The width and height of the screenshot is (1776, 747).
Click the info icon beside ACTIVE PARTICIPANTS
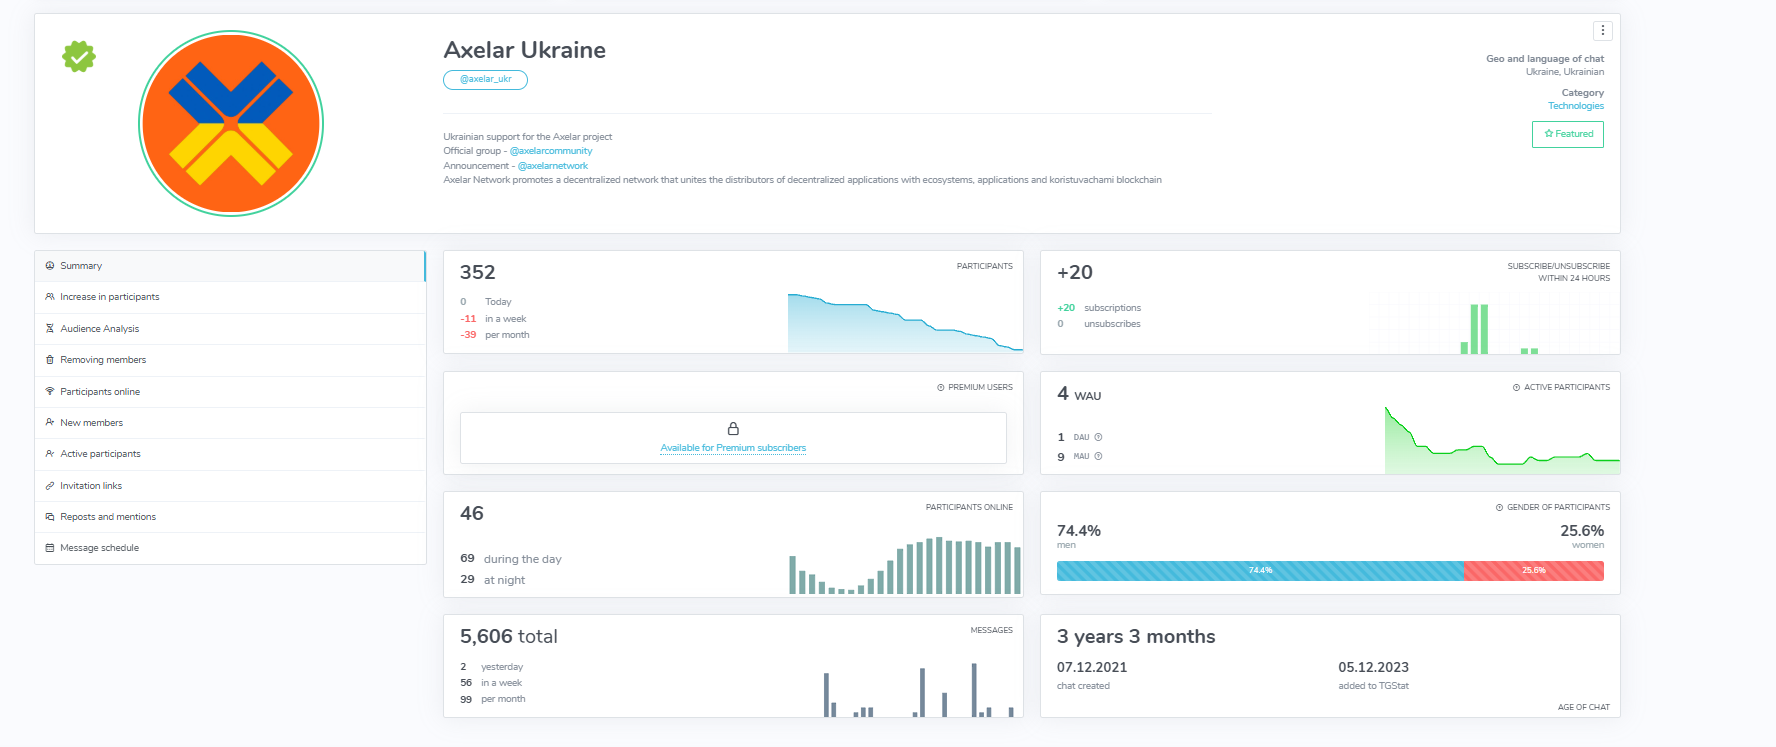1517,387
